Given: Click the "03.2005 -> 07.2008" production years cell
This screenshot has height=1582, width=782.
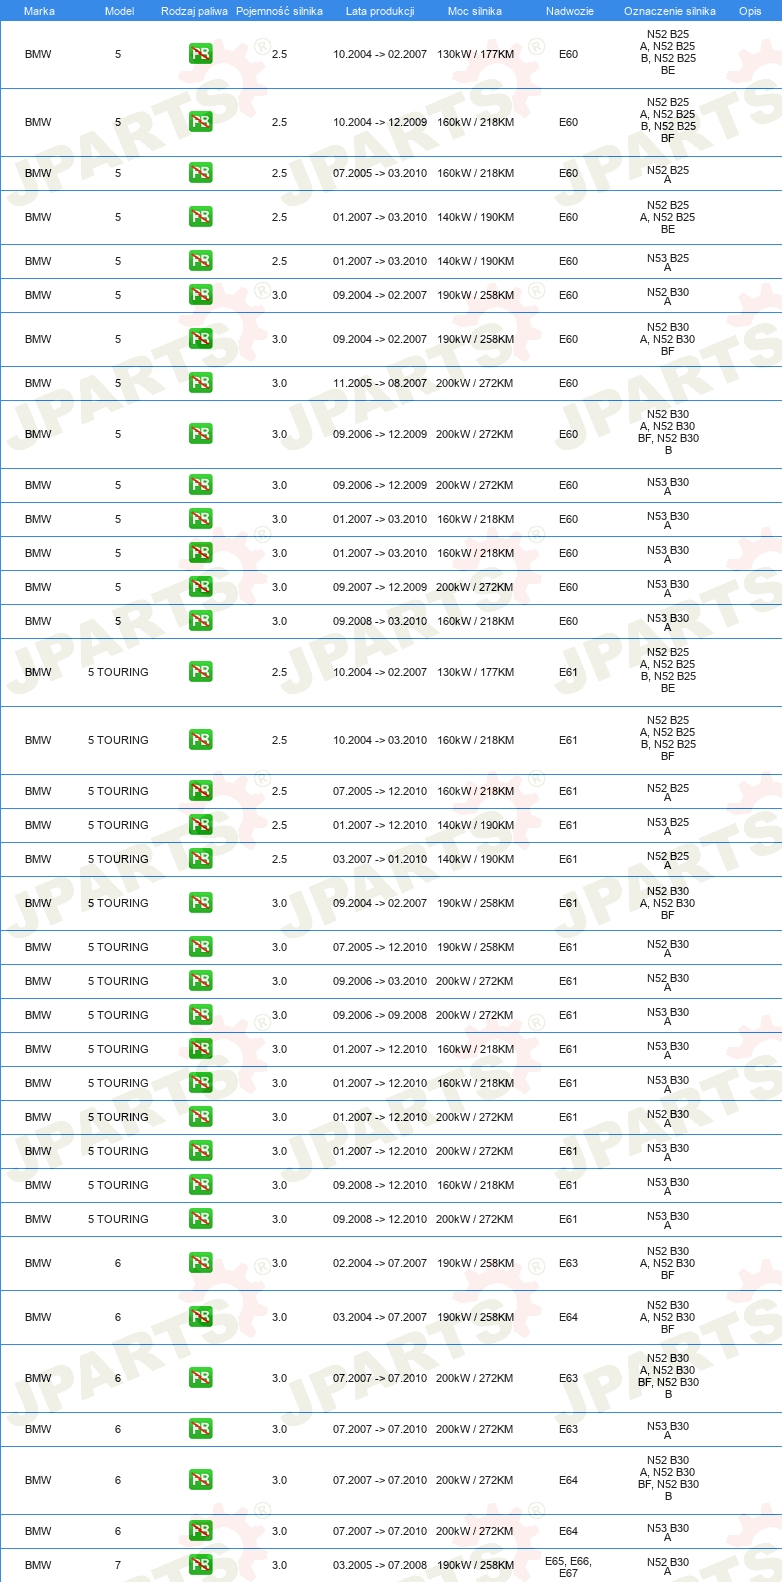Looking at the screenshot, I should [x=380, y=1565].
